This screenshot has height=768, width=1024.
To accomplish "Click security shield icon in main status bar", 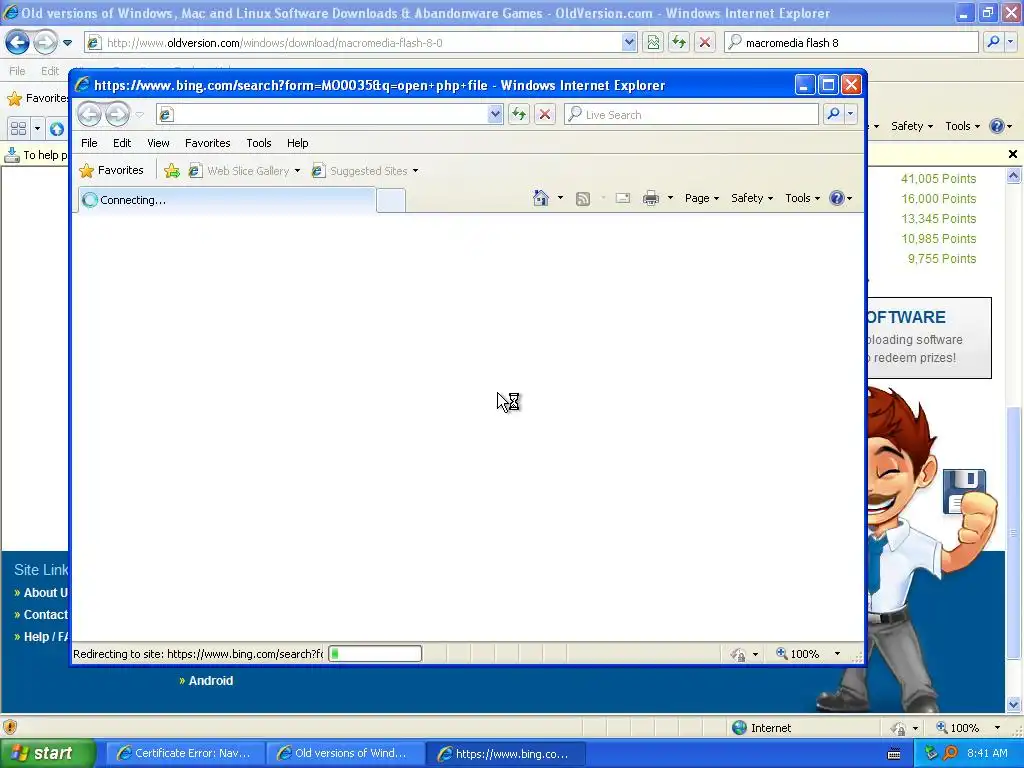I will [10, 727].
